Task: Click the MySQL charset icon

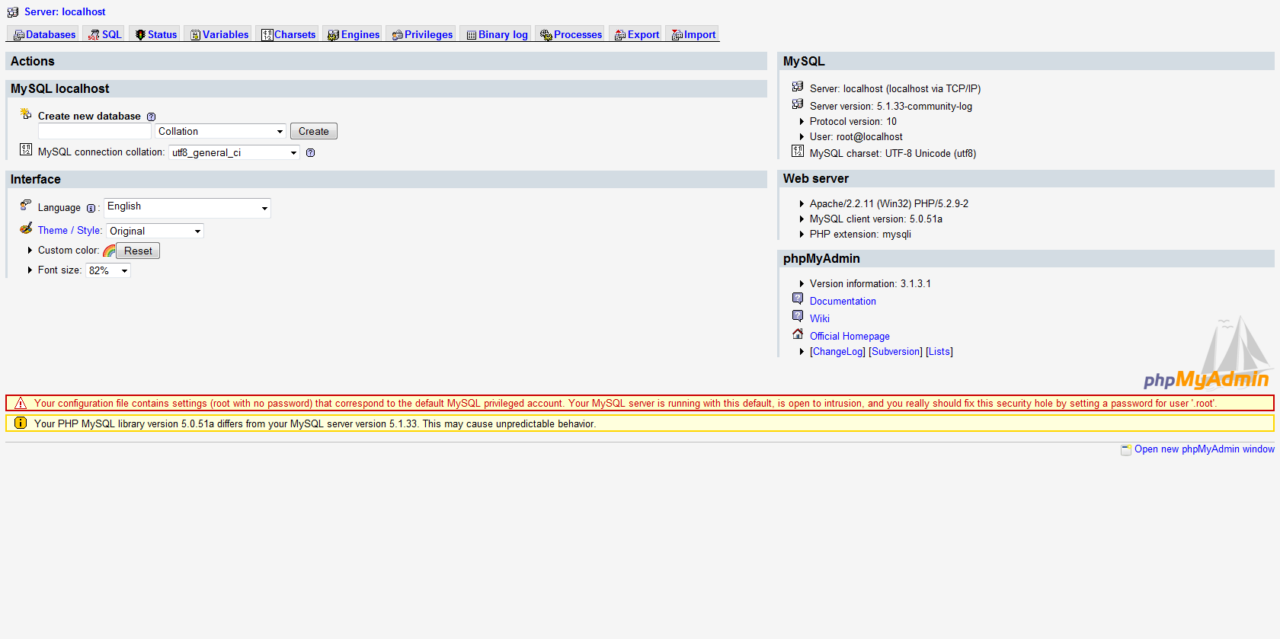Action: (797, 151)
